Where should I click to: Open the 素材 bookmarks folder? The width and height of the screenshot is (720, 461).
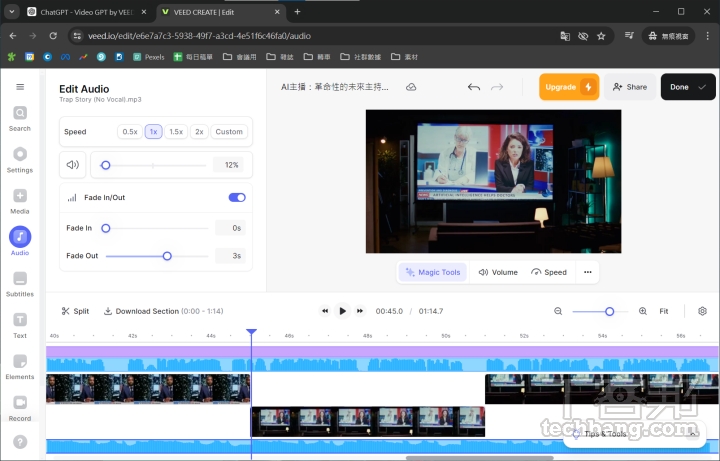[x=404, y=57]
